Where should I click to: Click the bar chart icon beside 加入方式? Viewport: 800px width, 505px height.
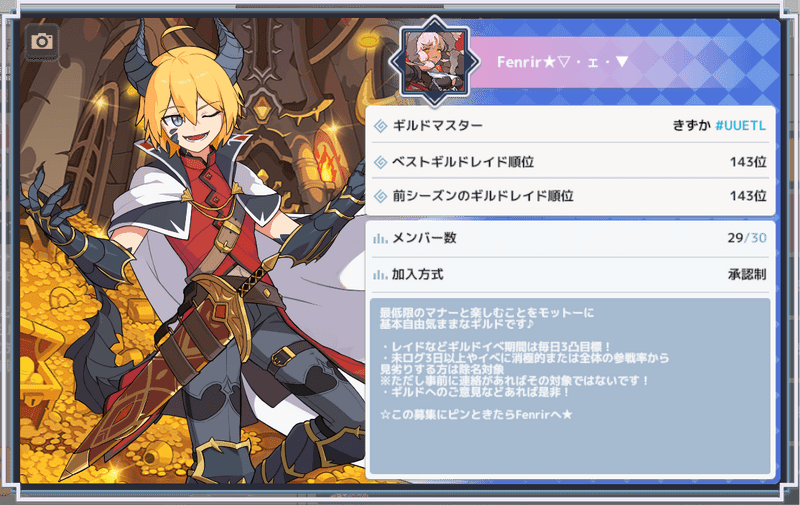(380, 275)
